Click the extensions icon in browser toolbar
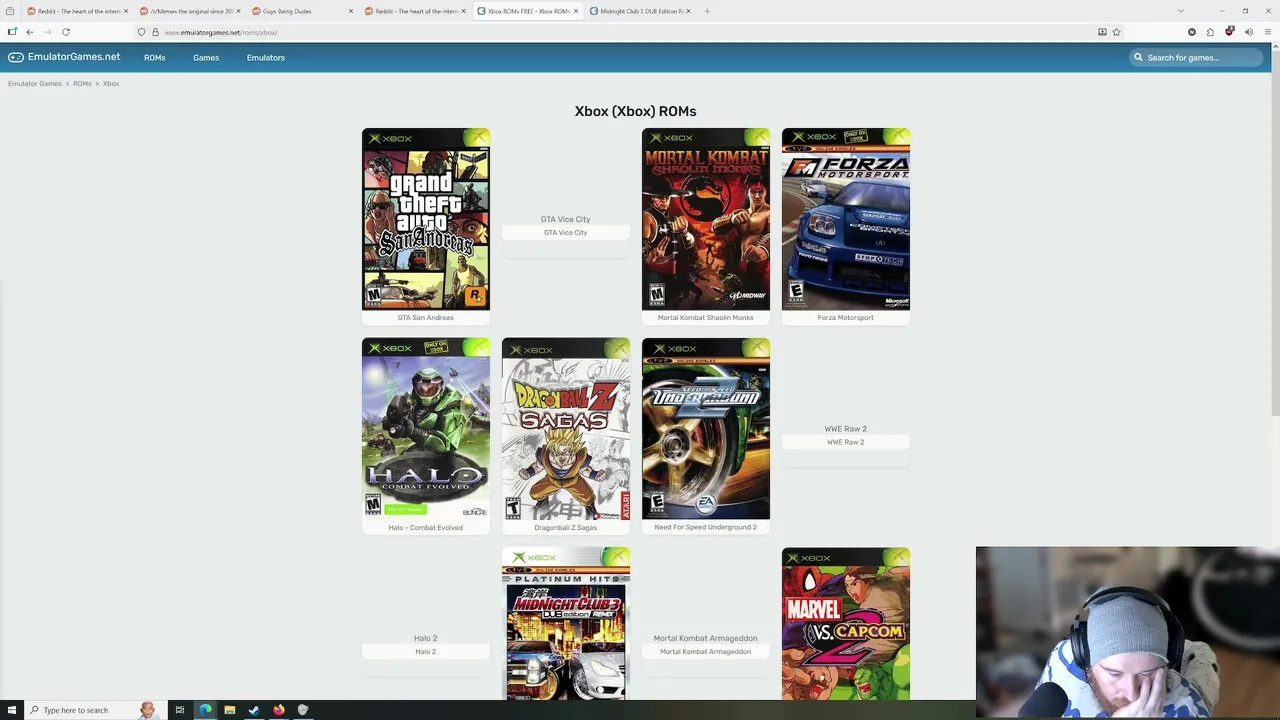This screenshot has height=720, width=1280. point(1210,32)
